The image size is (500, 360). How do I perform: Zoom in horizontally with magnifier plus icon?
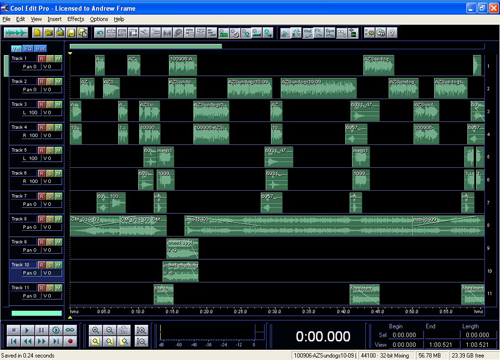(95, 330)
